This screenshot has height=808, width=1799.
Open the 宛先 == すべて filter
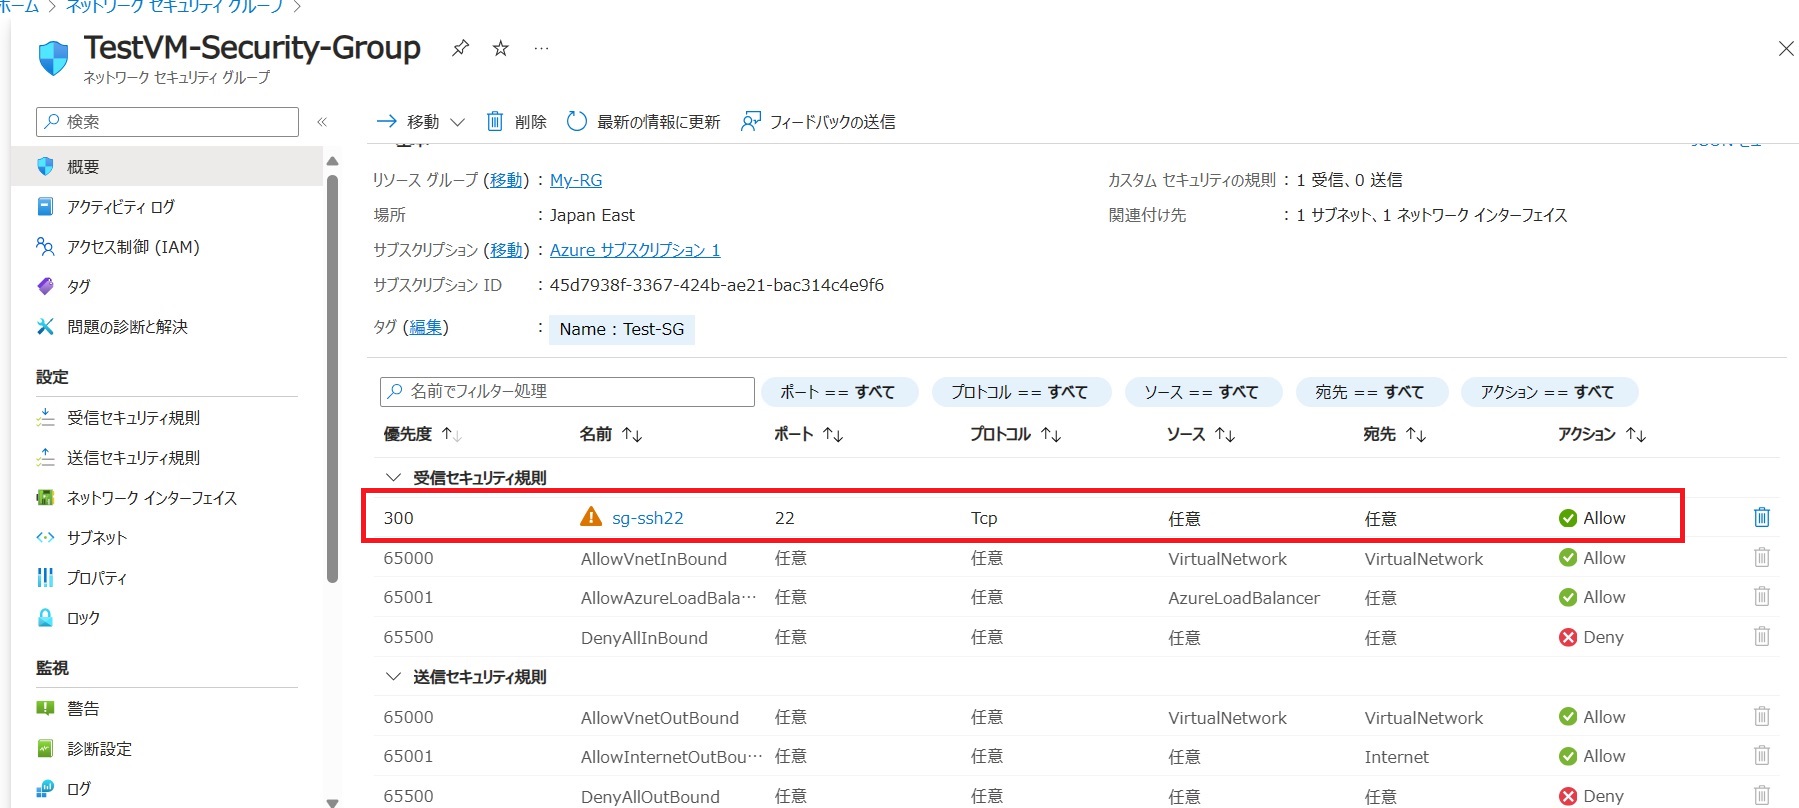click(x=1370, y=392)
